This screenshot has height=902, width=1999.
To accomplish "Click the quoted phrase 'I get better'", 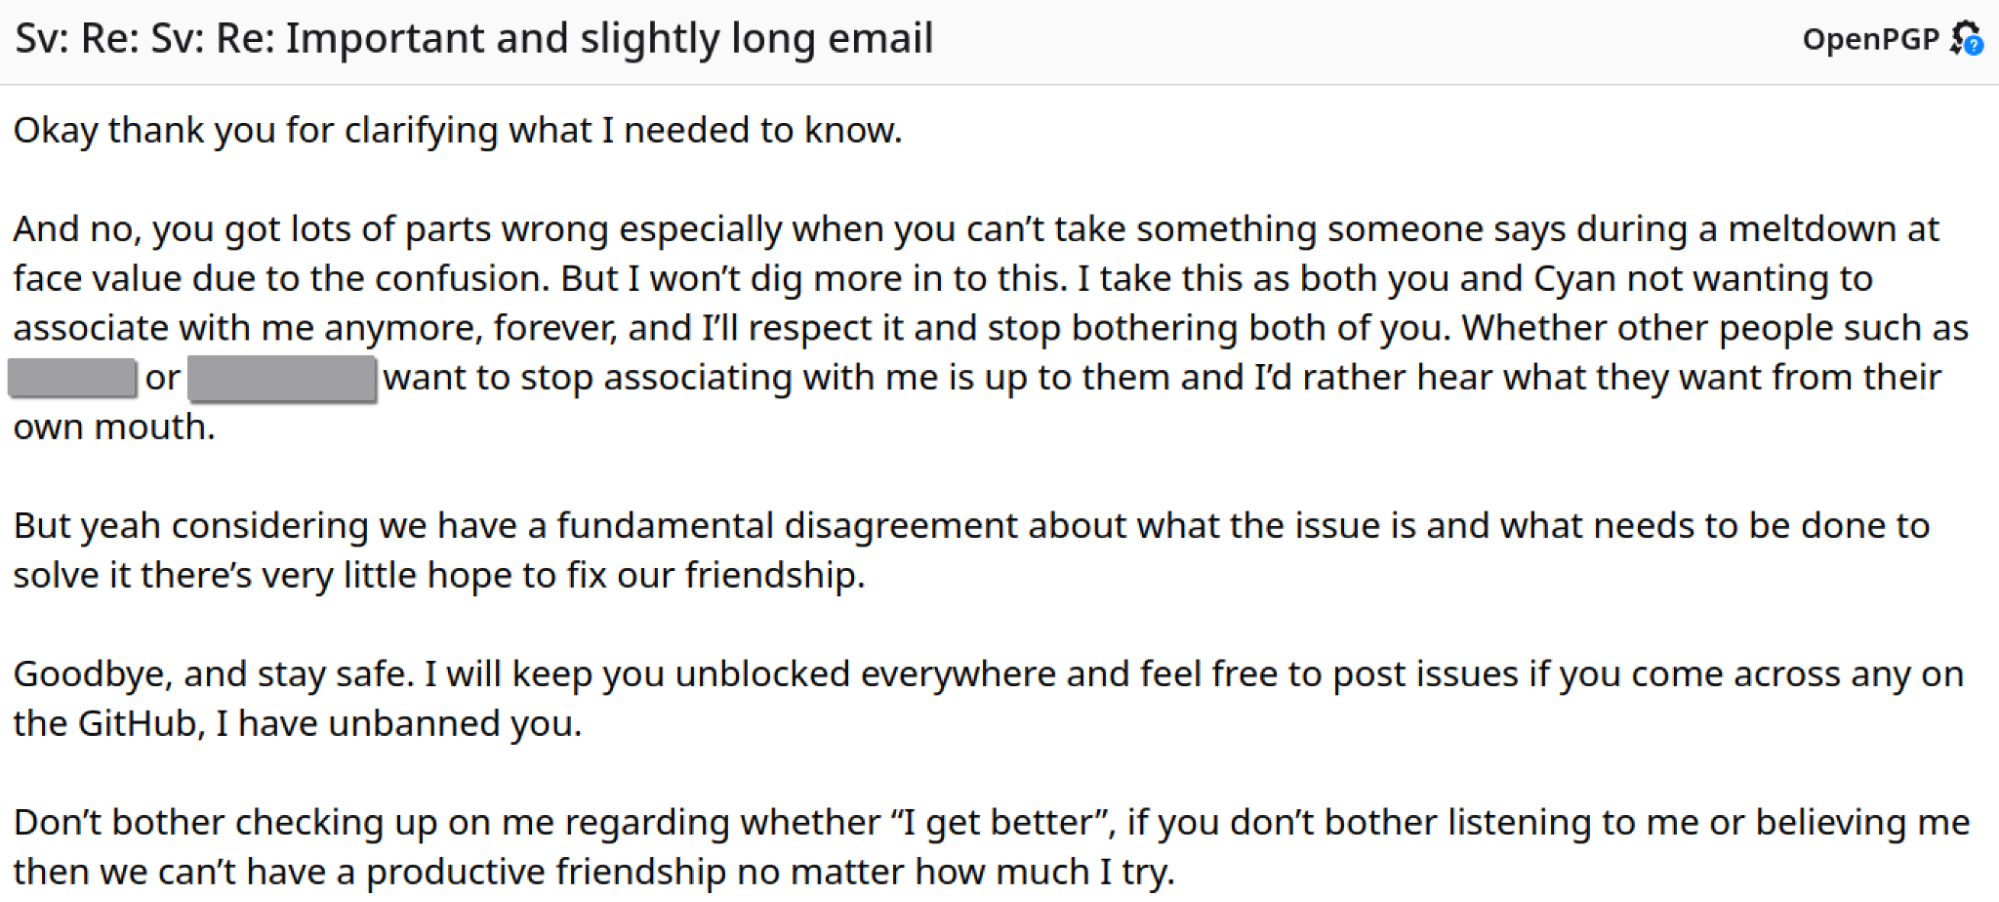I will 1003,822.
